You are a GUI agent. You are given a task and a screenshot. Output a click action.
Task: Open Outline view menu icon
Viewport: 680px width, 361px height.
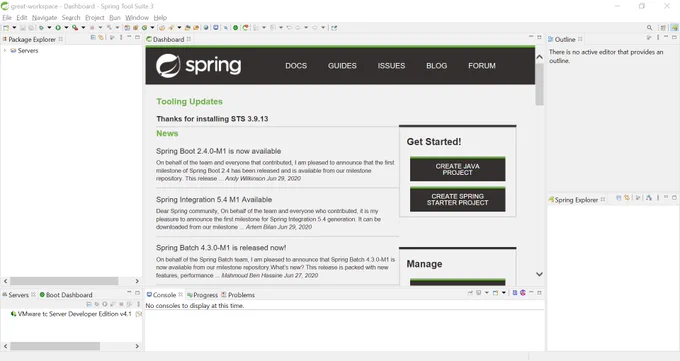(x=658, y=38)
